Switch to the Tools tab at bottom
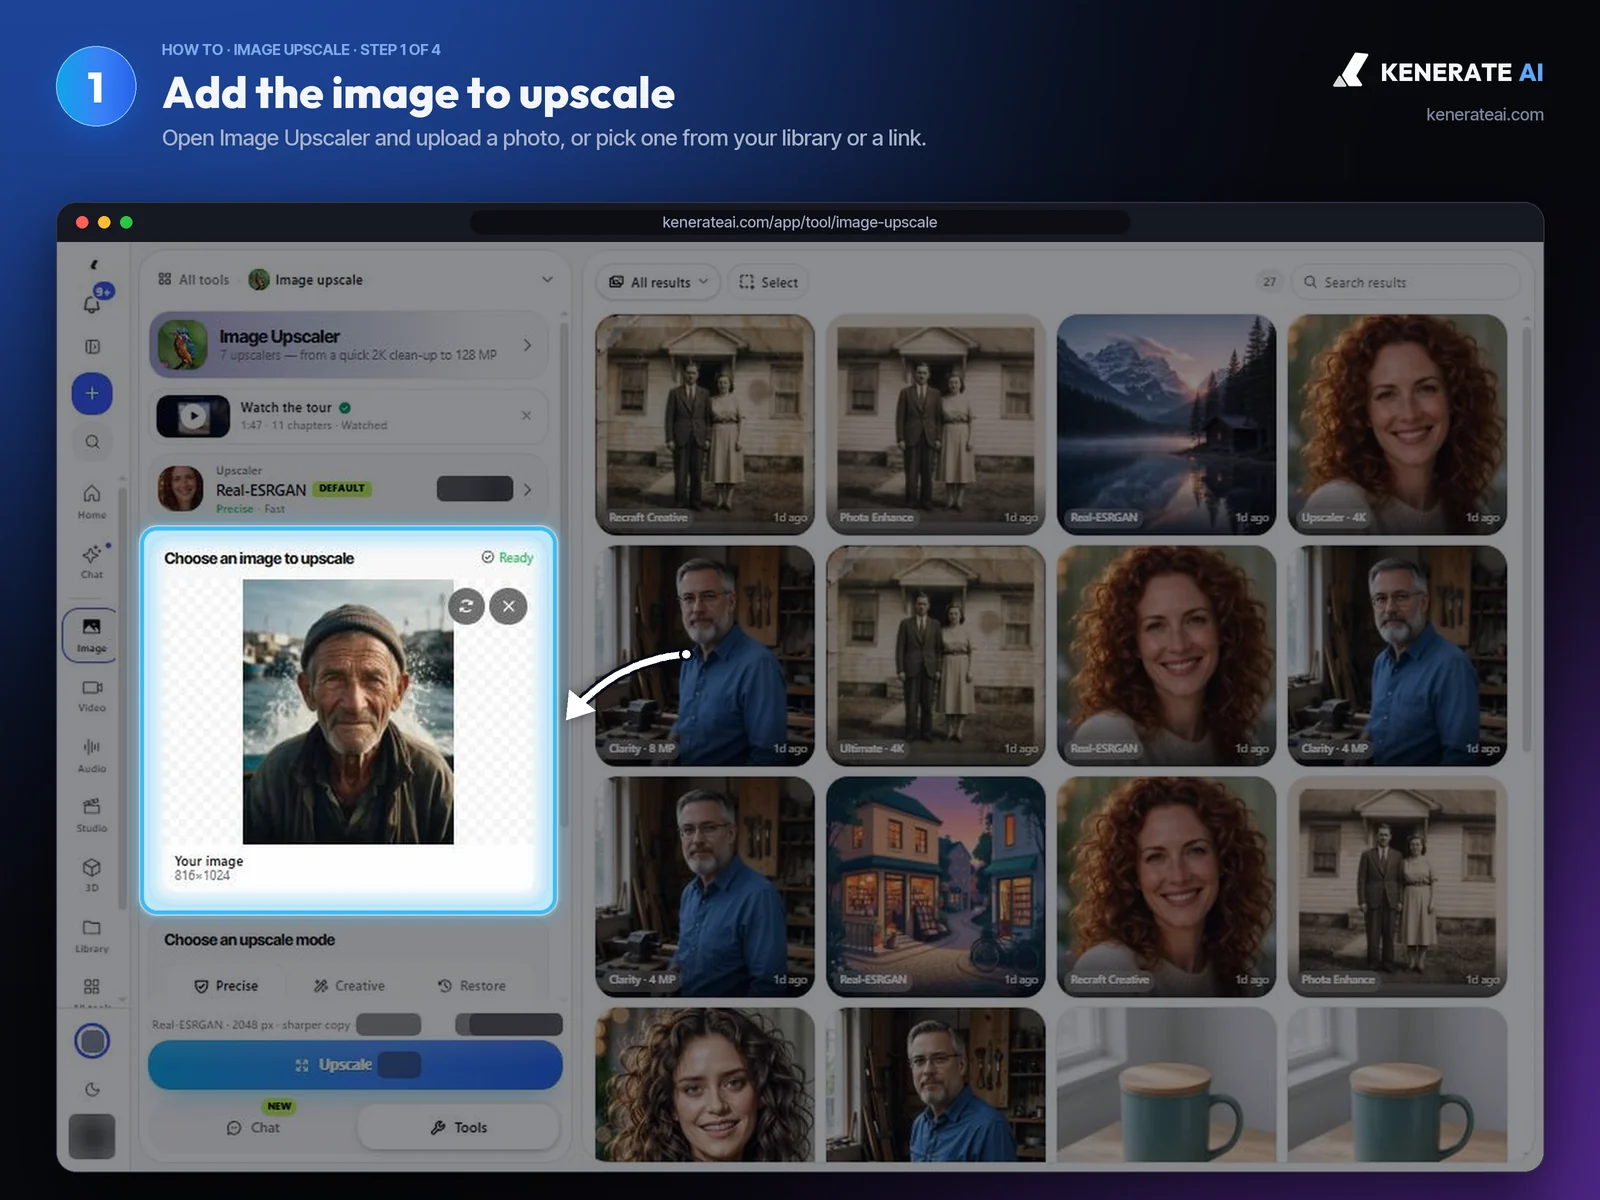Viewport: 1600px width, 1200px height. [x=459, y=1127]
